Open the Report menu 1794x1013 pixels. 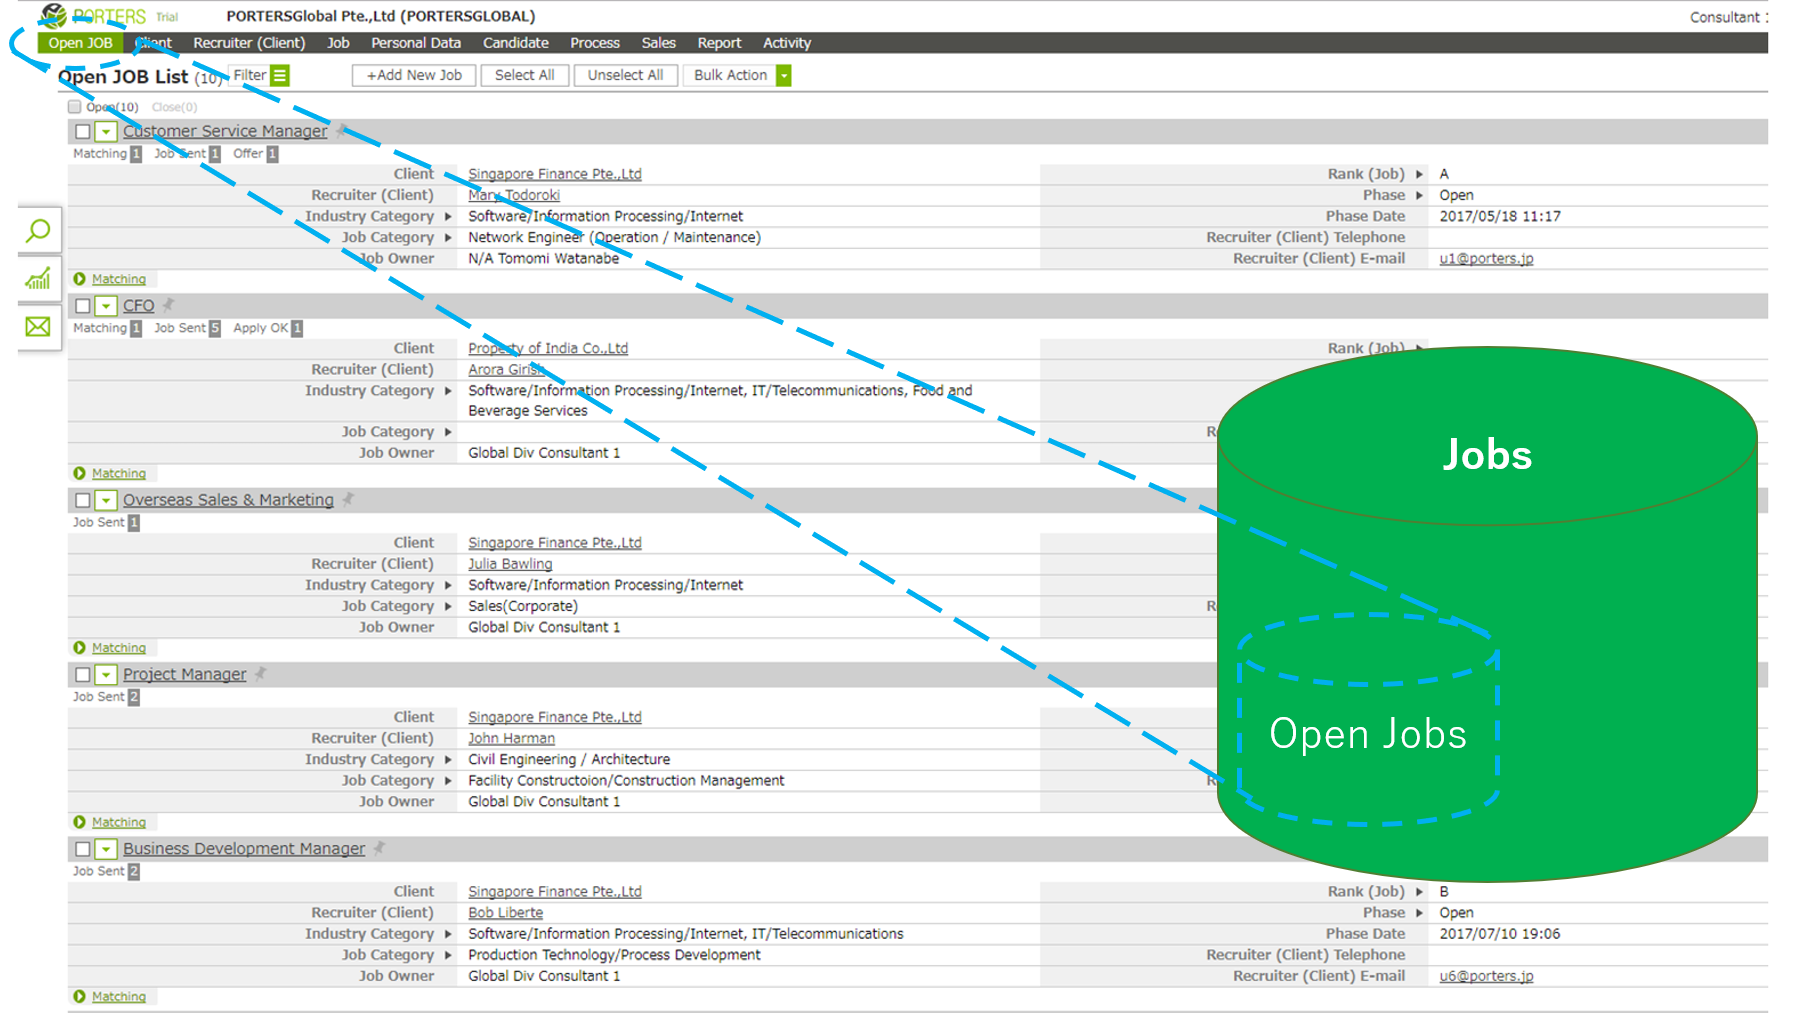[719, 43]
